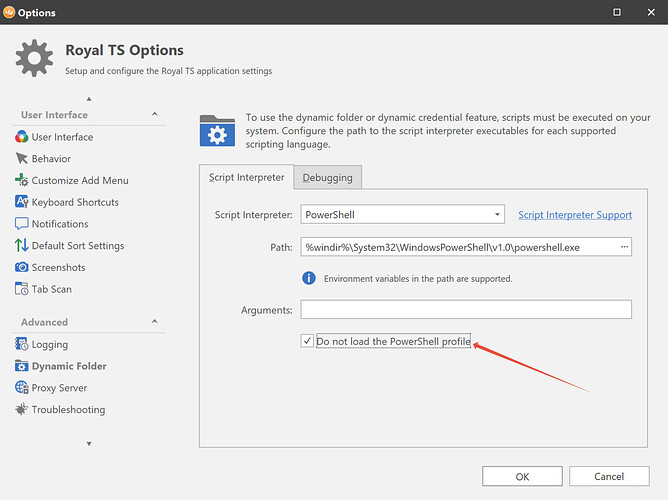Uncheck Do not load the PowerShell profile
The width and height of the screenshot is (668, 500).
click(307, 341)
